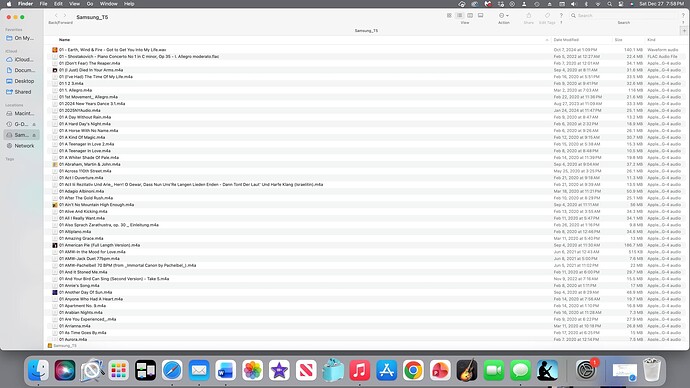The image size is (690, 388).
Task: Open the Action dropdown in the toolbar
Action: pos(503,15)
